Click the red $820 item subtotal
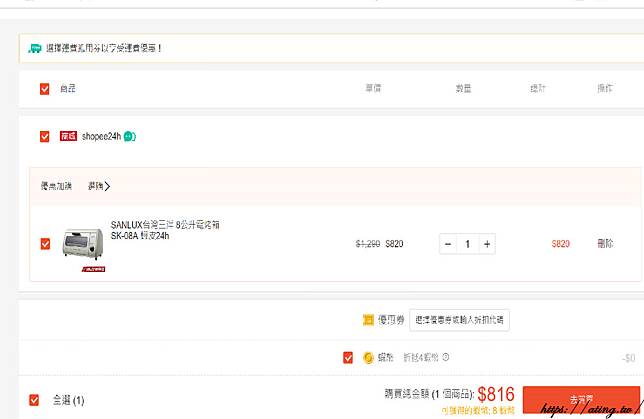Viewport: 644px width, 419px height. (560, 244)
